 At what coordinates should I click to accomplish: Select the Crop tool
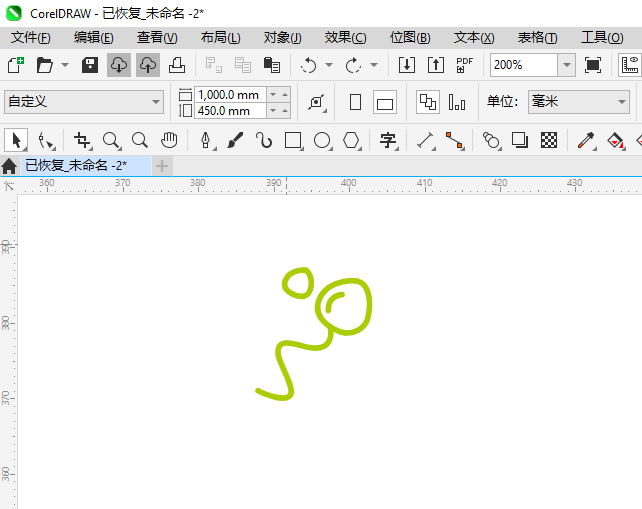click(x=82, y=140)
